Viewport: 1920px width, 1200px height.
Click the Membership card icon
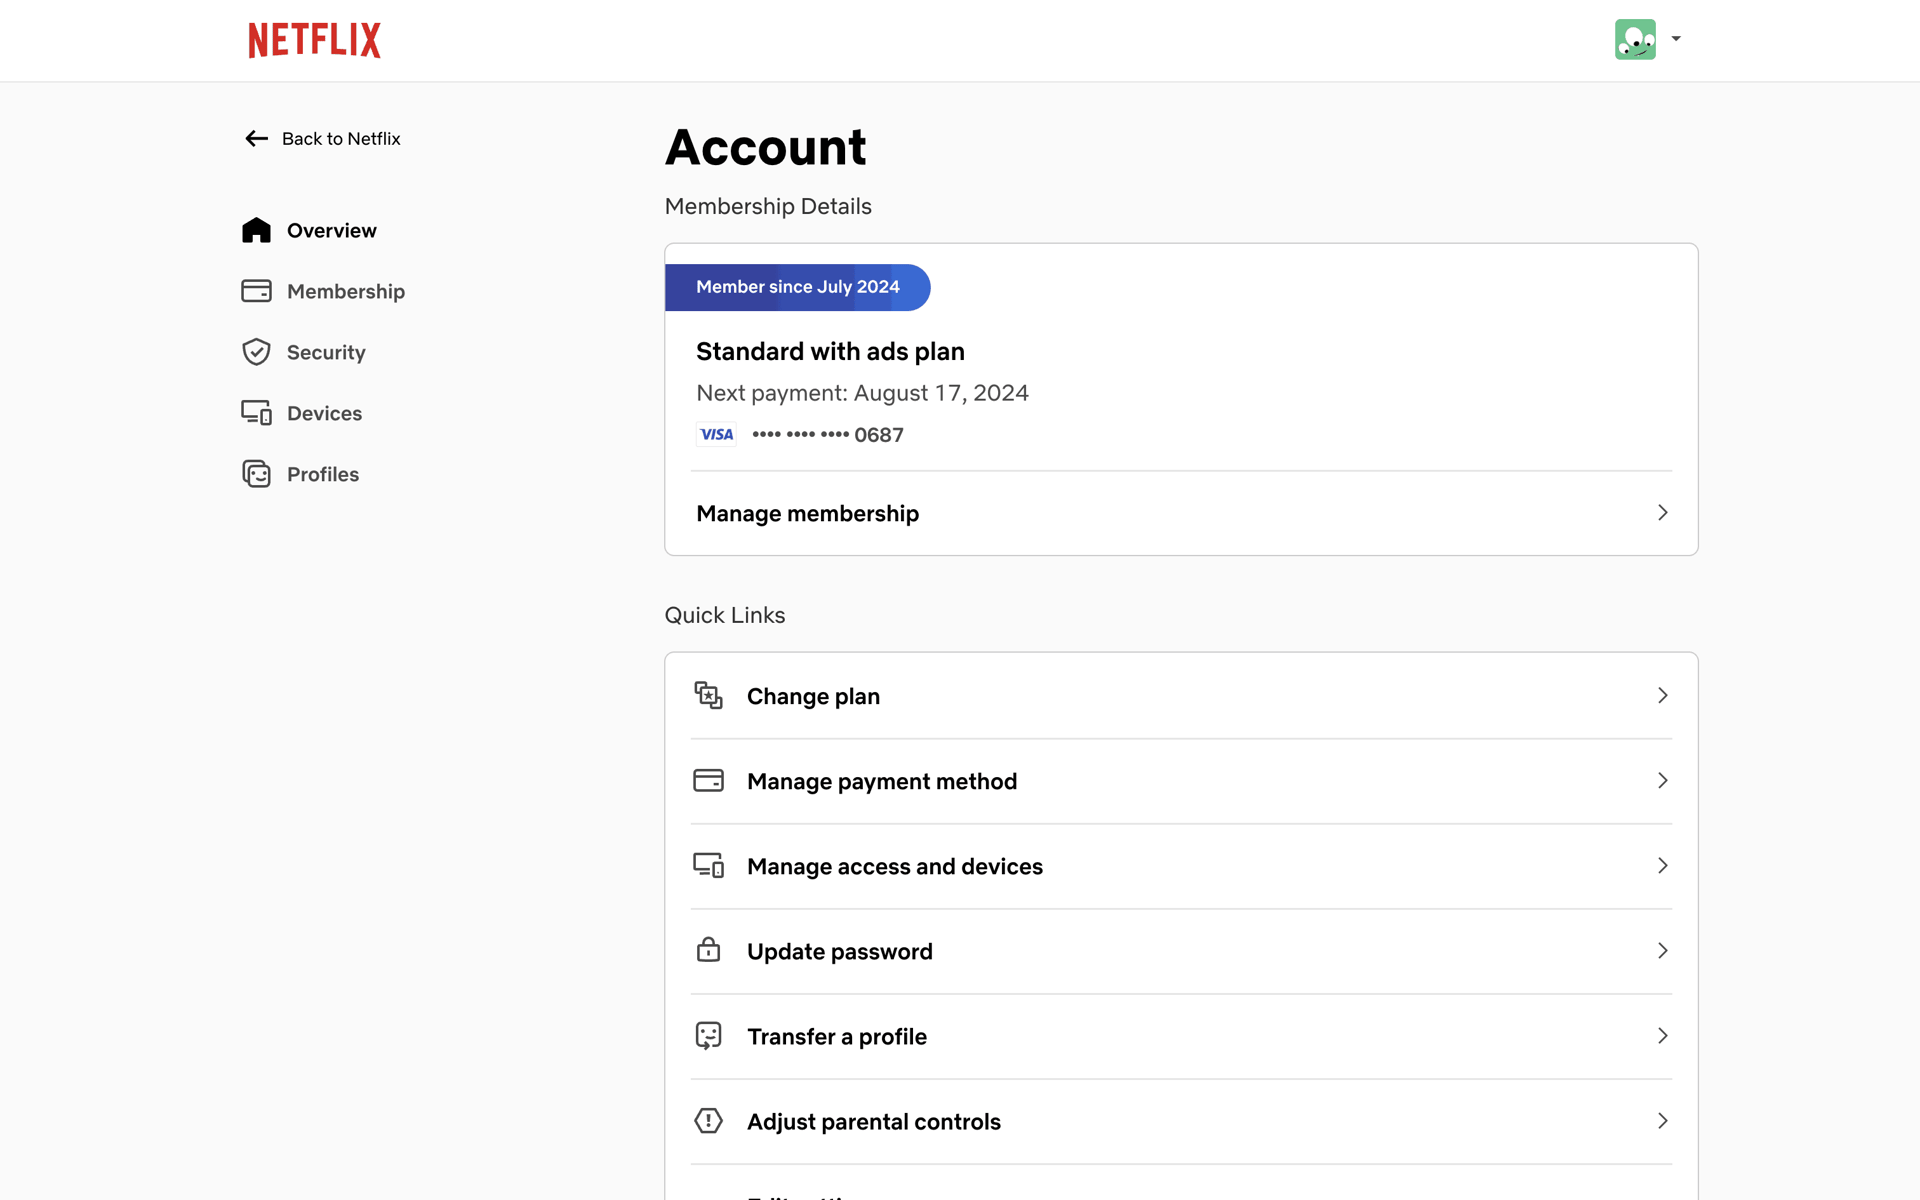256,291
